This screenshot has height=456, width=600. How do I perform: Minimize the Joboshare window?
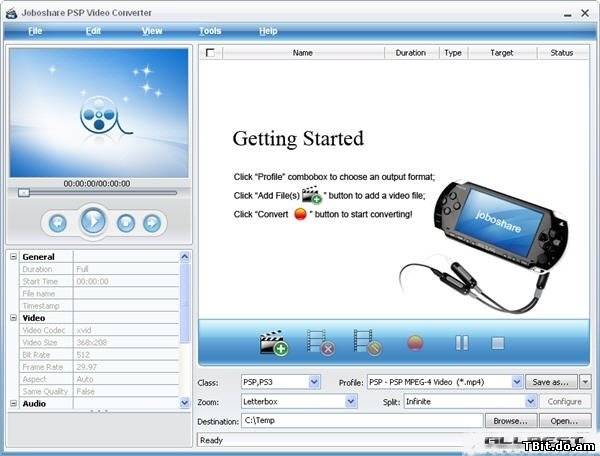pos(568,14)
